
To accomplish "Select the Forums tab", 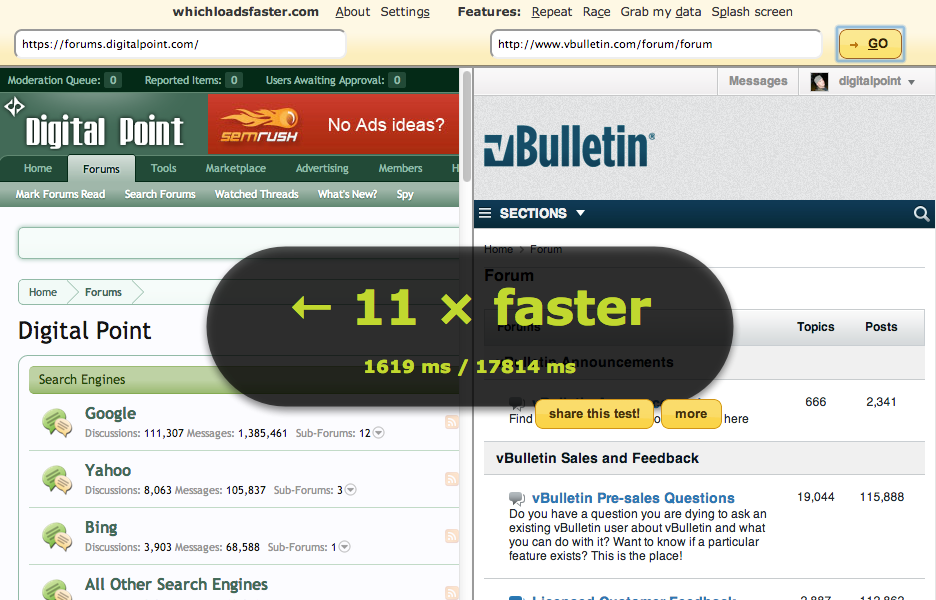I will pos(101,169).
